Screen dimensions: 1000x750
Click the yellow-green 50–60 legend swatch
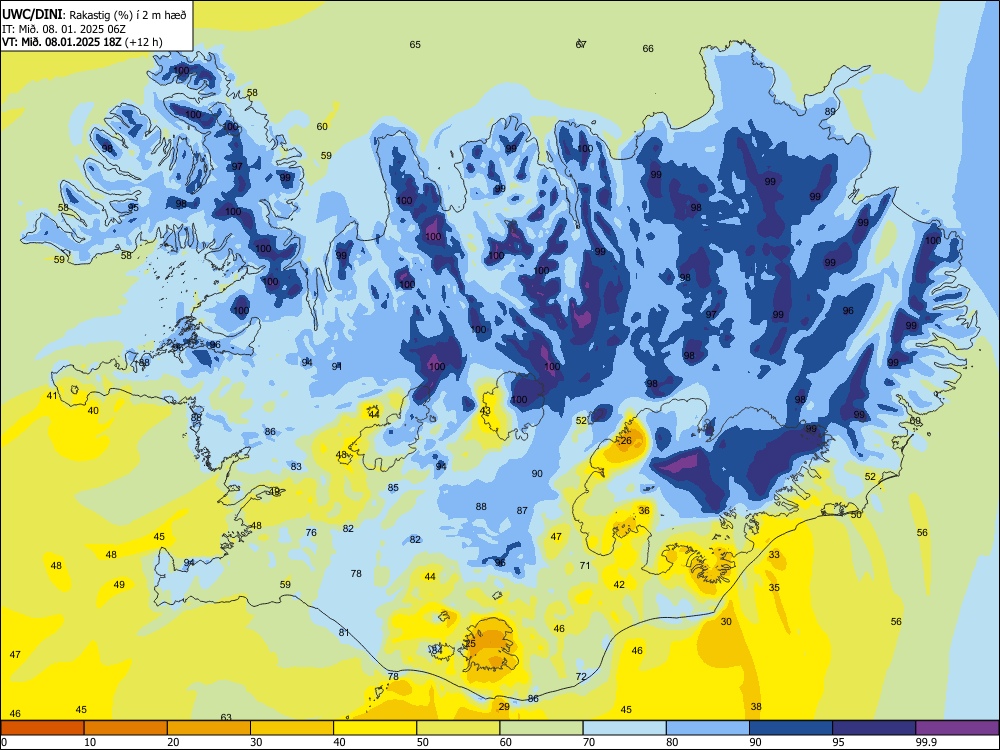[458, 728]
